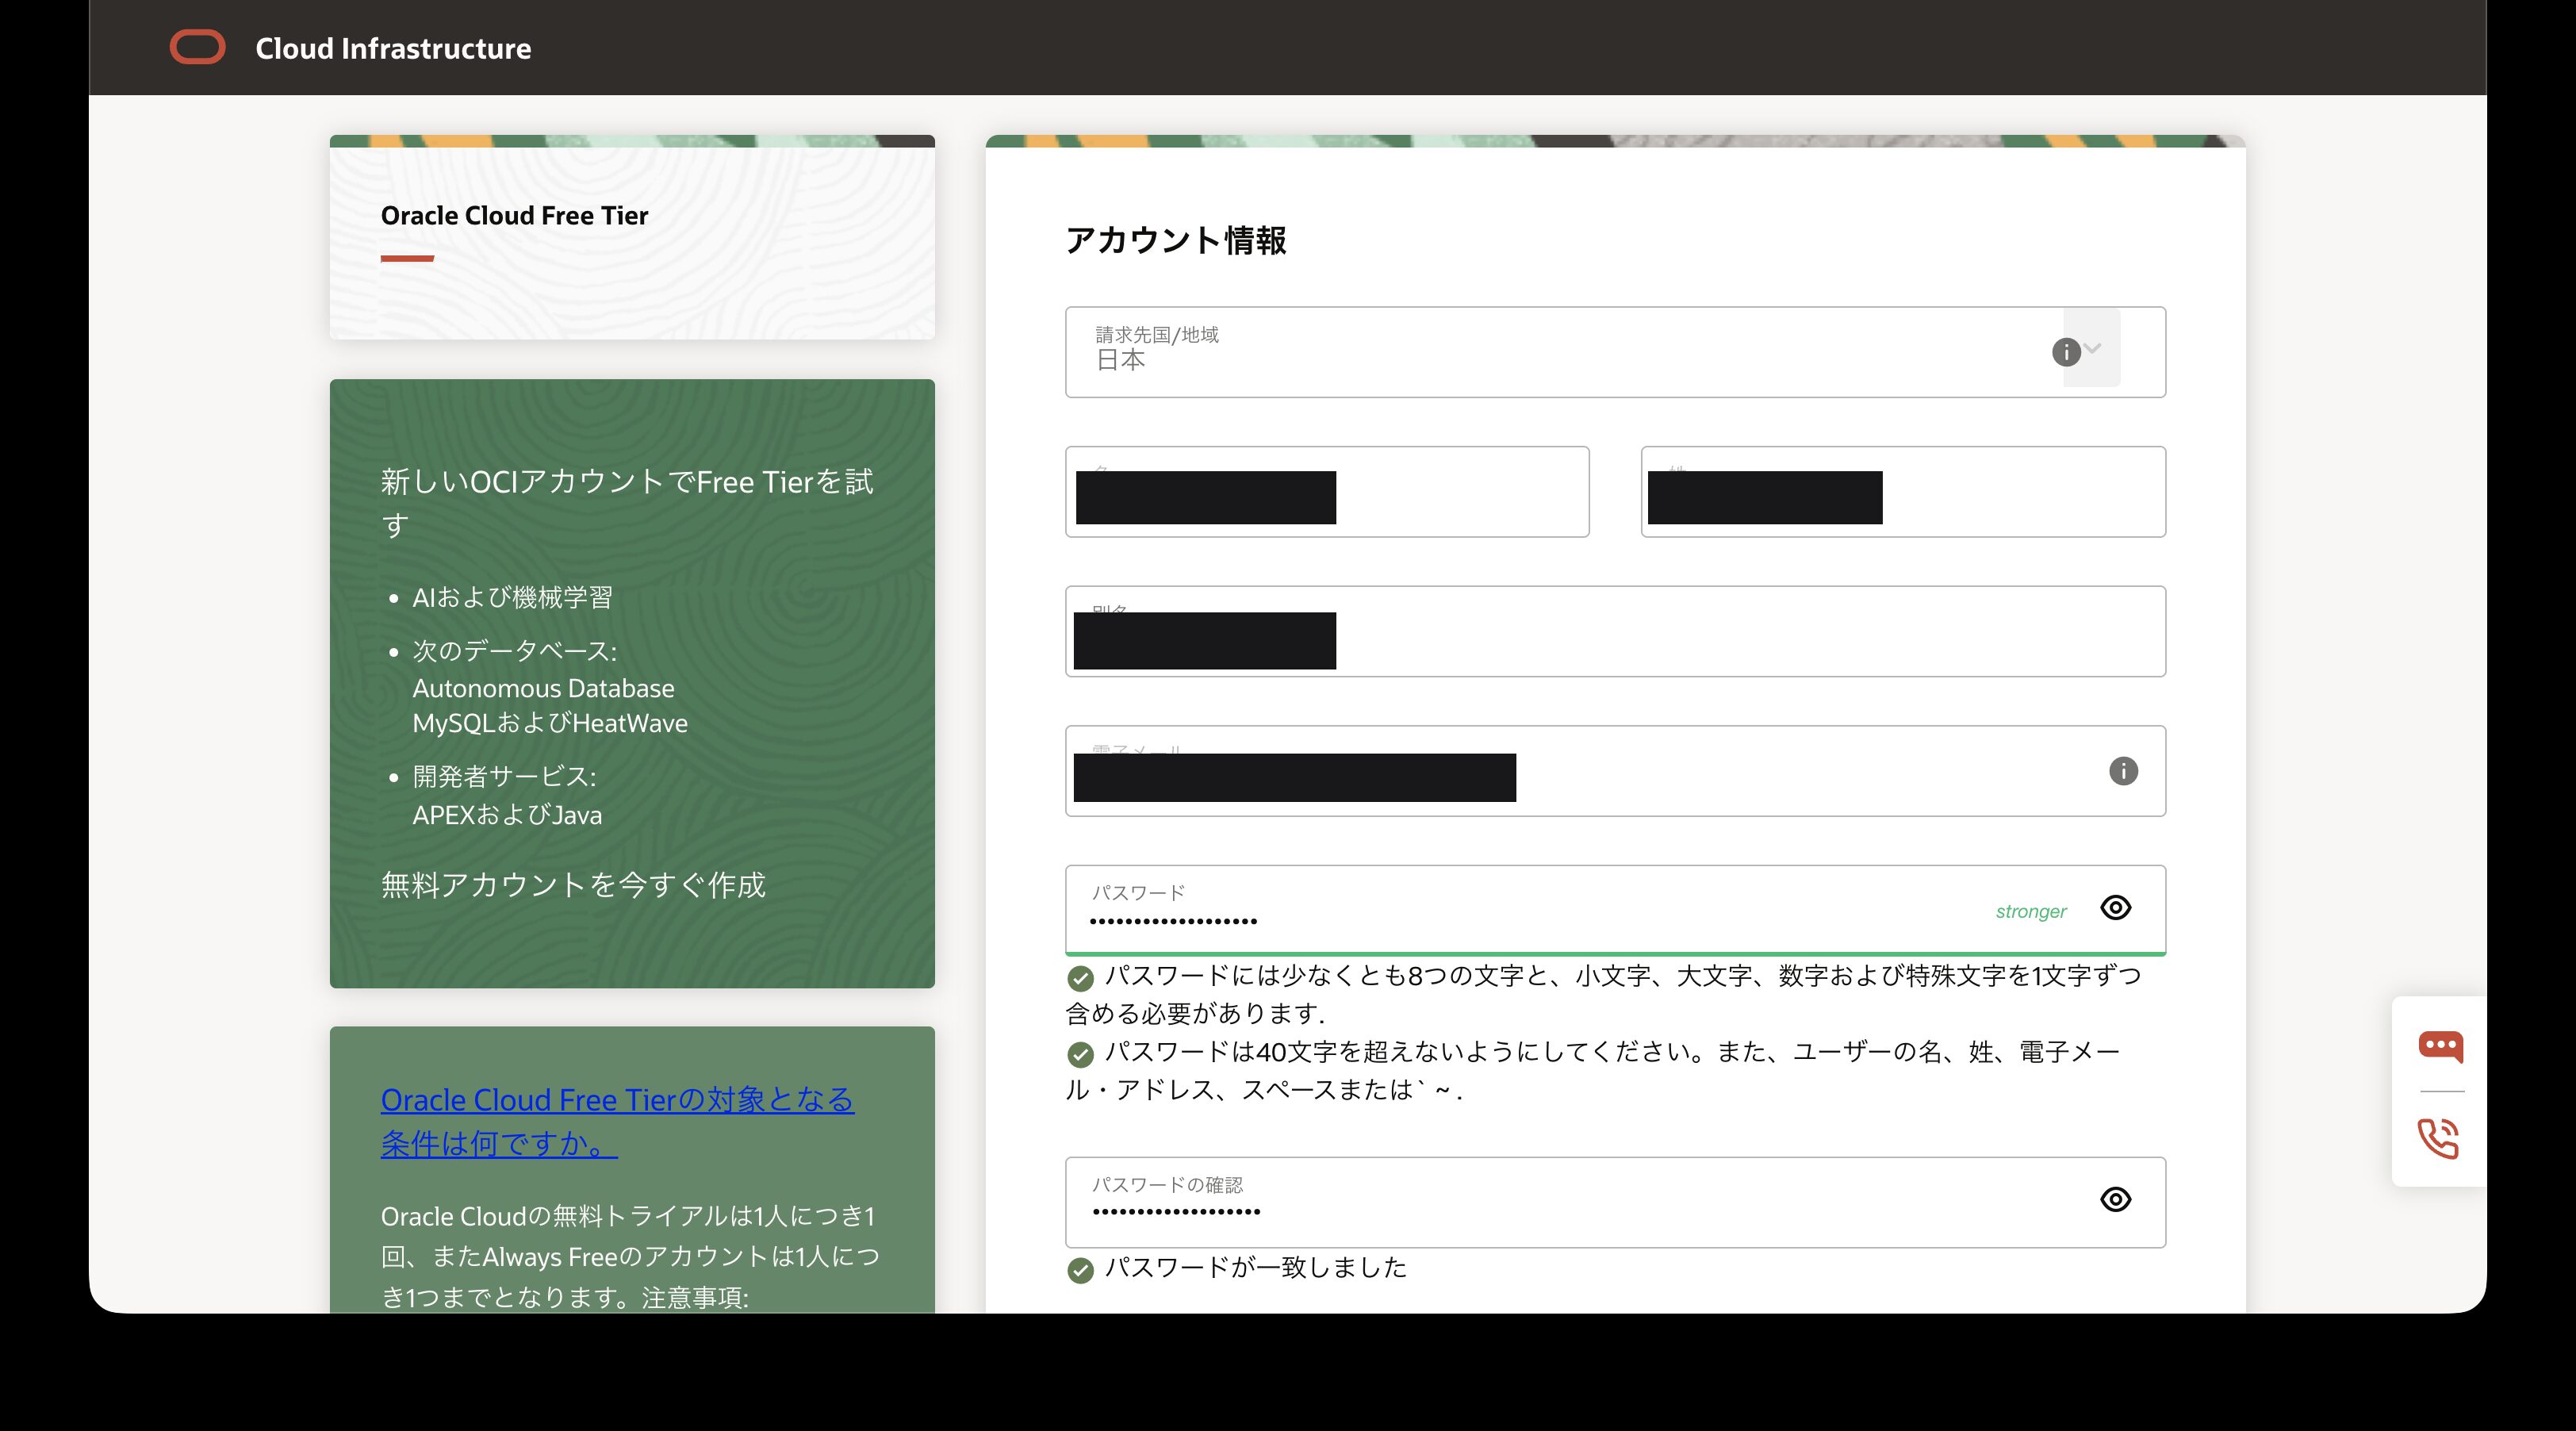2576x1431 pixels.
Task: Click into the パスワード input field
Action: (1615, 909)
